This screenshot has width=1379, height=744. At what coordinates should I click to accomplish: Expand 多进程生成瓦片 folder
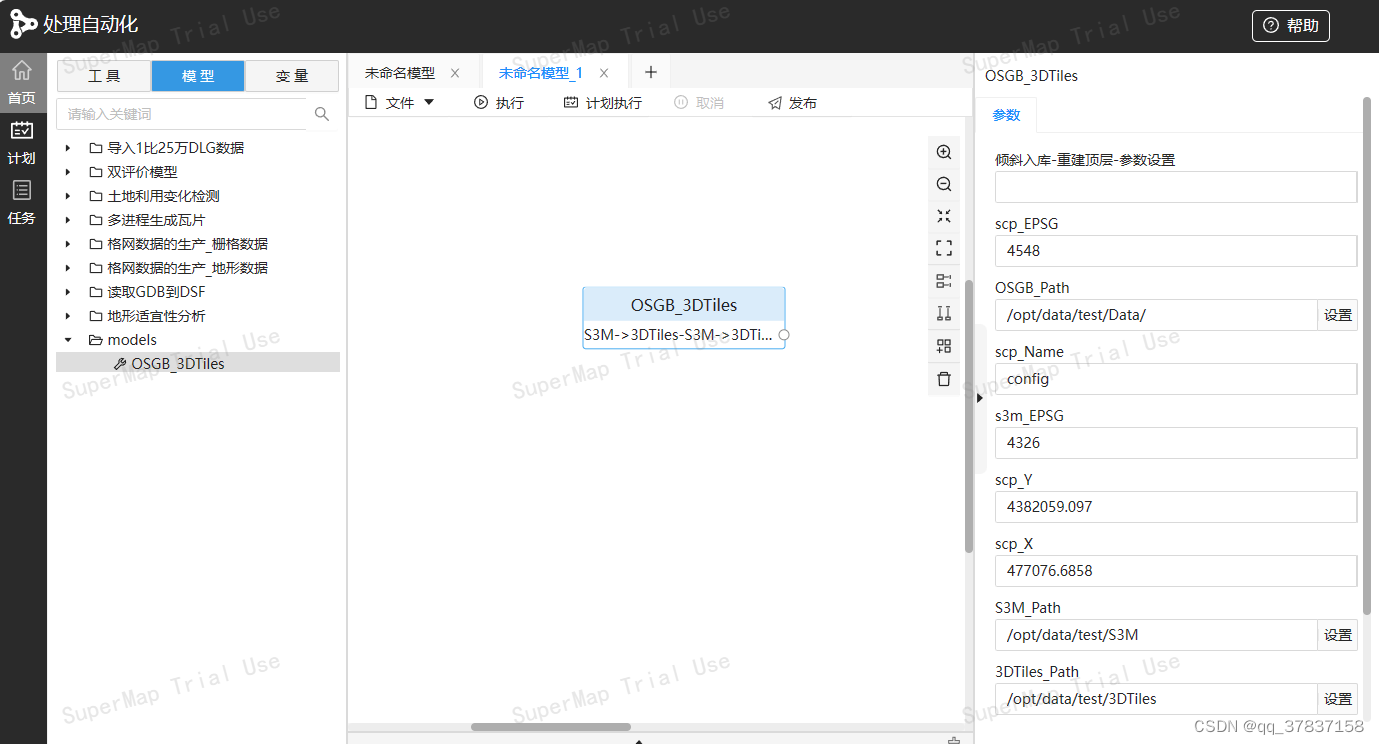click(68, 220)
